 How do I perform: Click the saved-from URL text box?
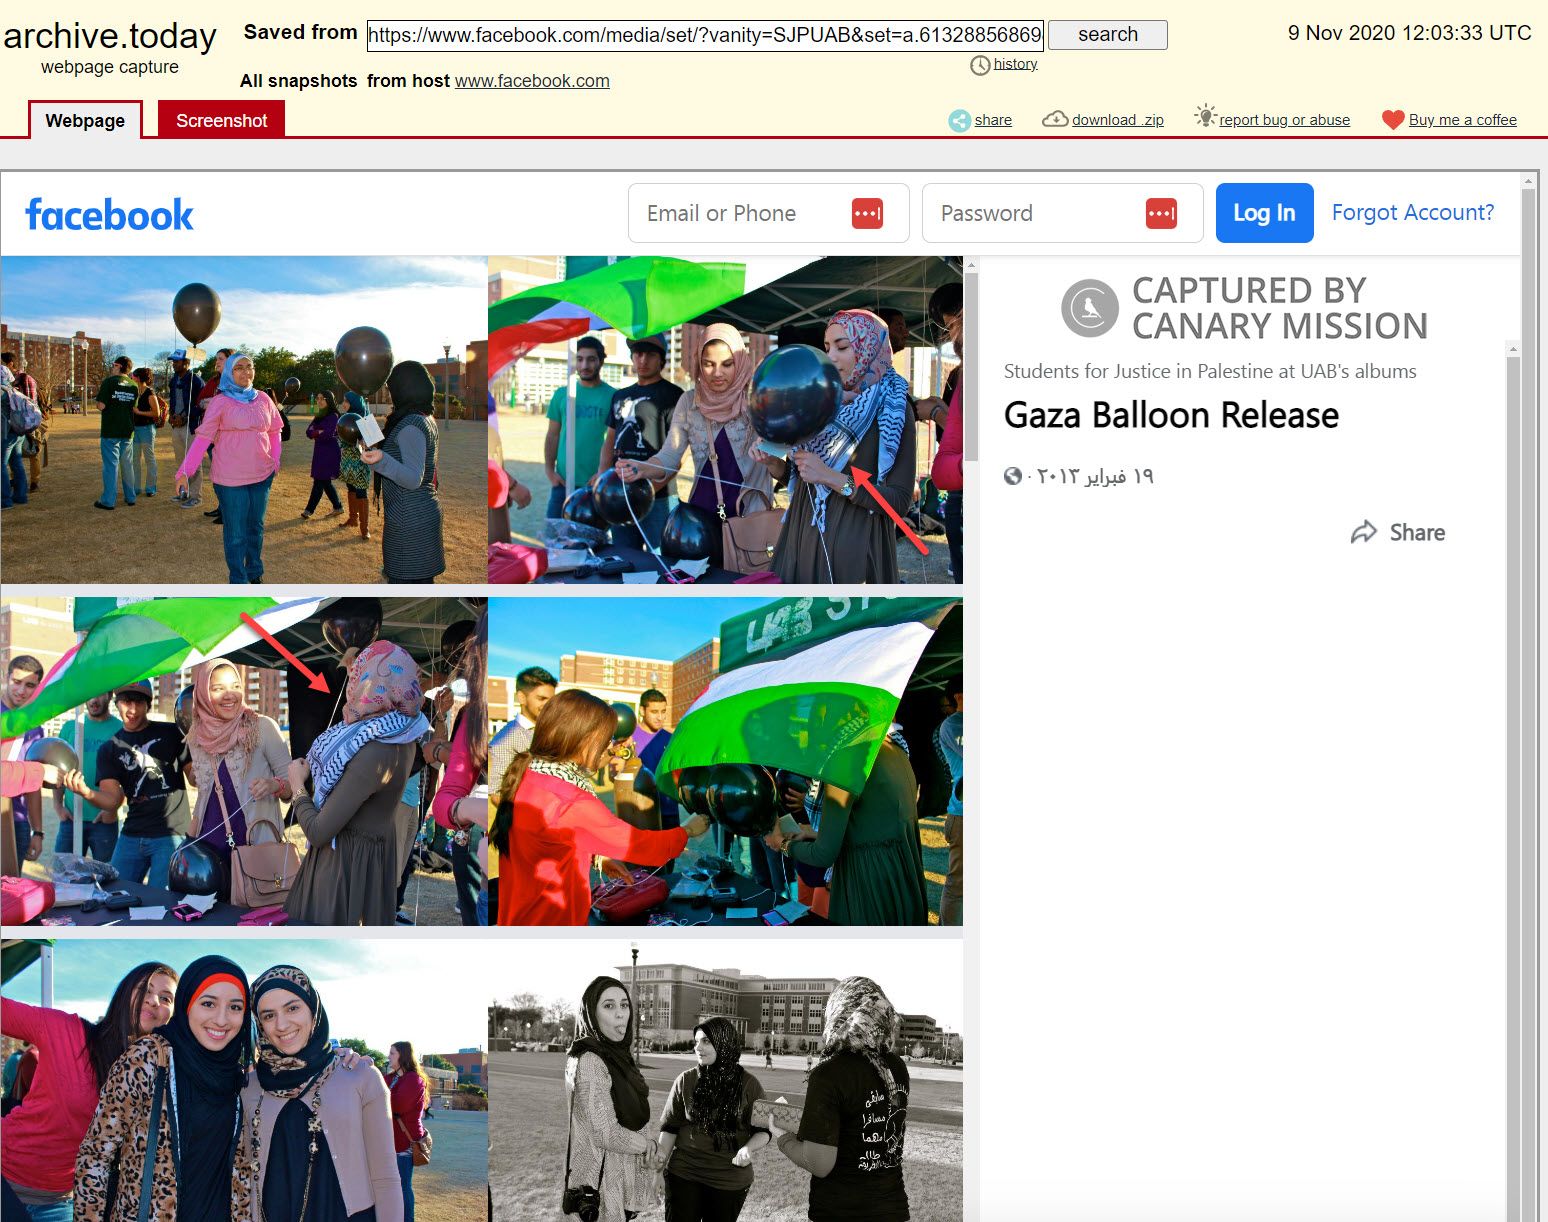(x=705, y=35)
